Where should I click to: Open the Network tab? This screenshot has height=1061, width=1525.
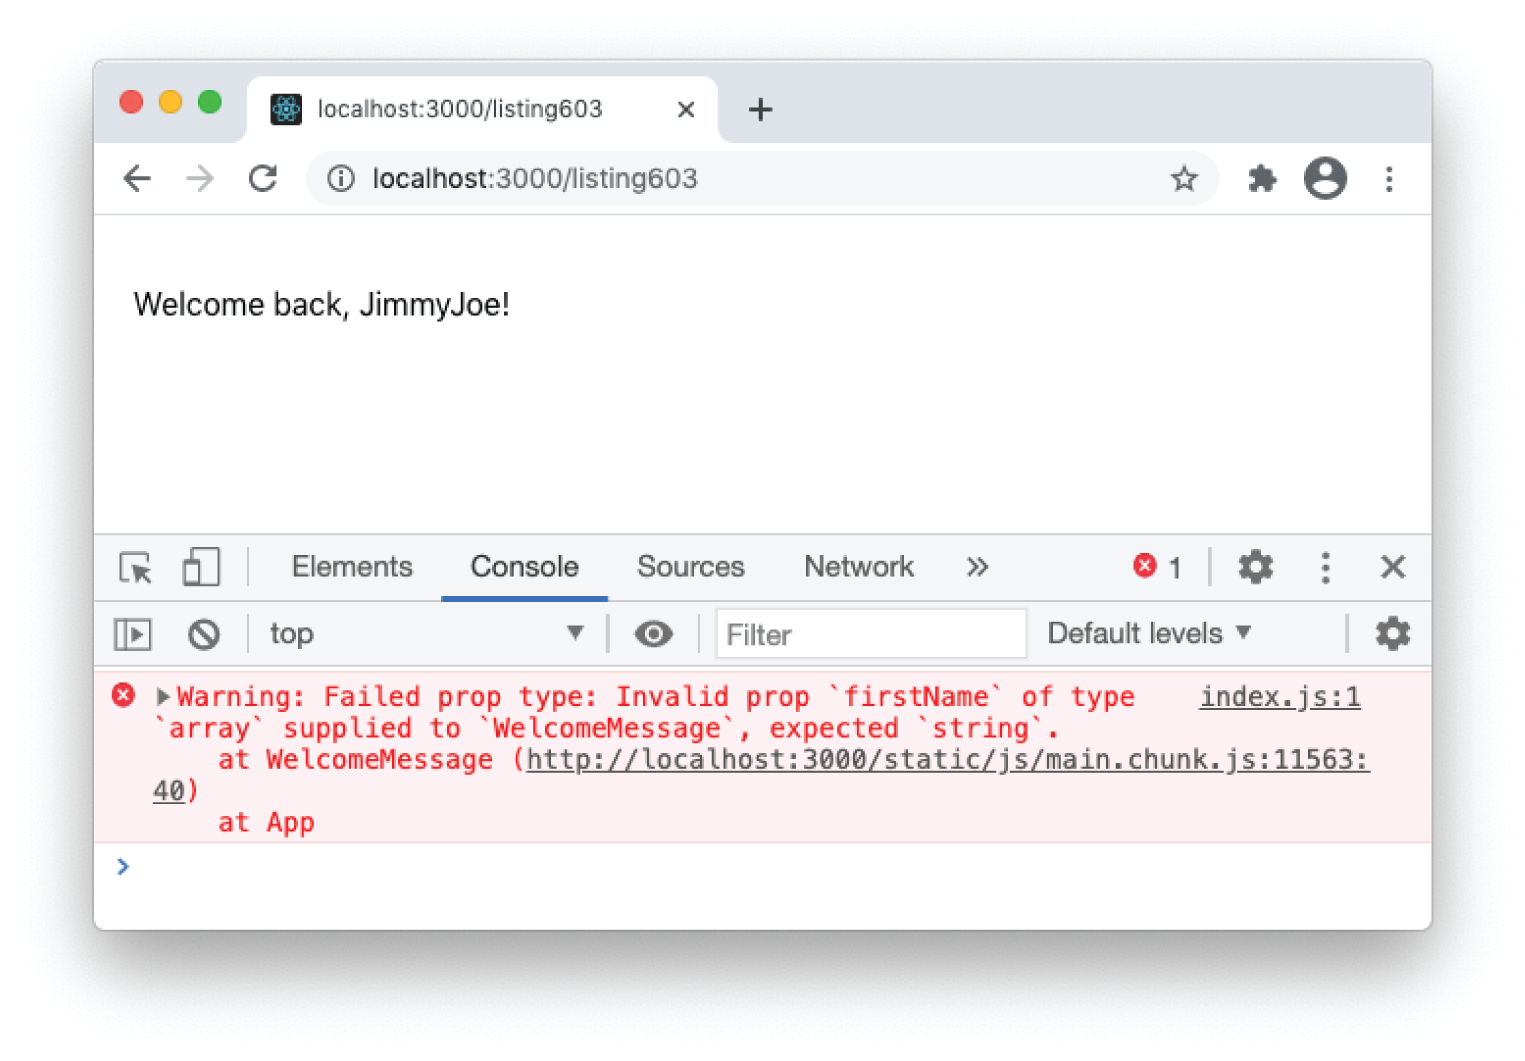(858, 566)
